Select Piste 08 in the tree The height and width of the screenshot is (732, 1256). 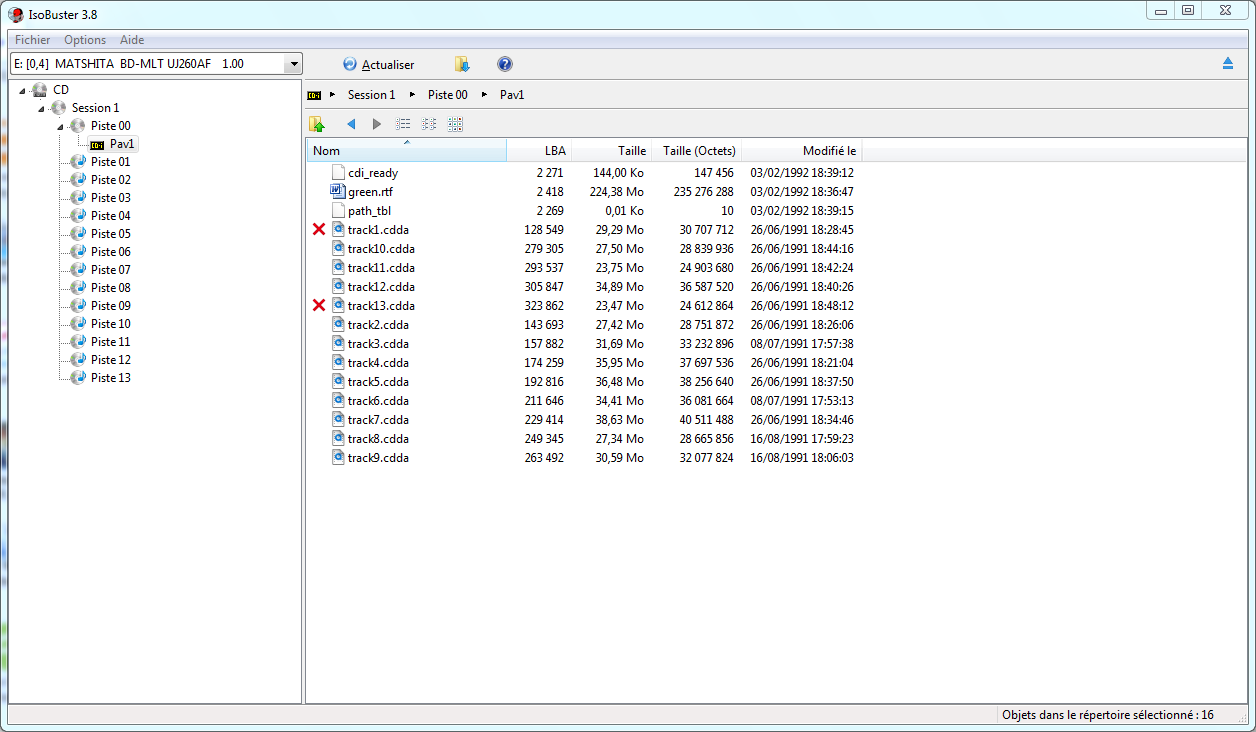pyautogui.click(x=110, y=288)
